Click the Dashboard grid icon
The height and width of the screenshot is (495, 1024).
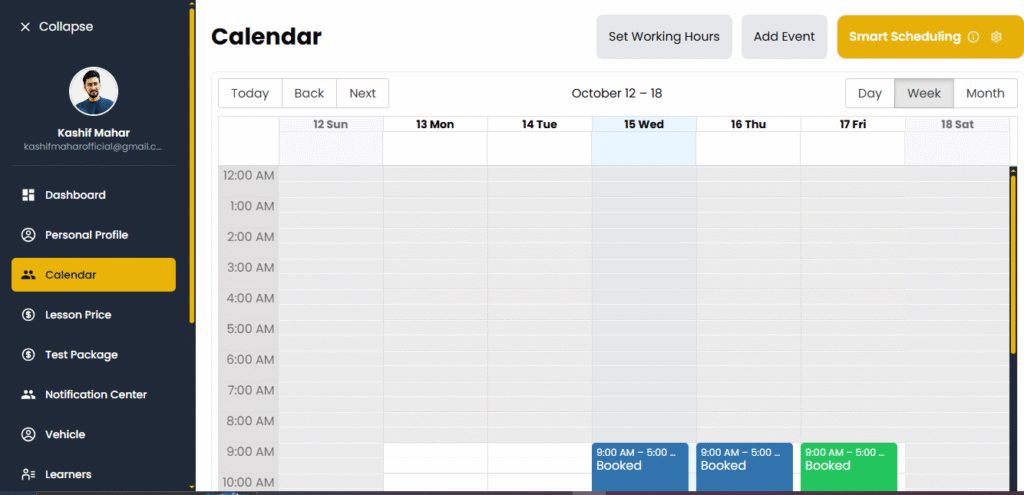point(28,195)
